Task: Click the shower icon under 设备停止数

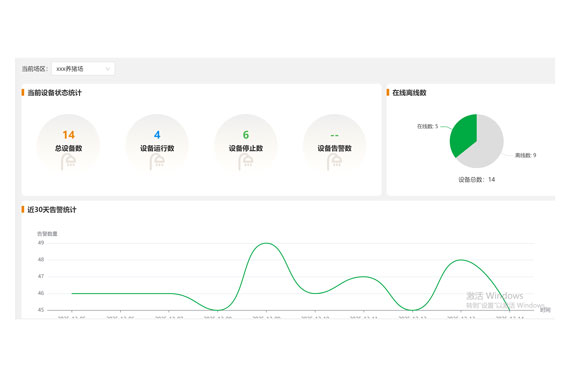Action: (x=246, y=161)
